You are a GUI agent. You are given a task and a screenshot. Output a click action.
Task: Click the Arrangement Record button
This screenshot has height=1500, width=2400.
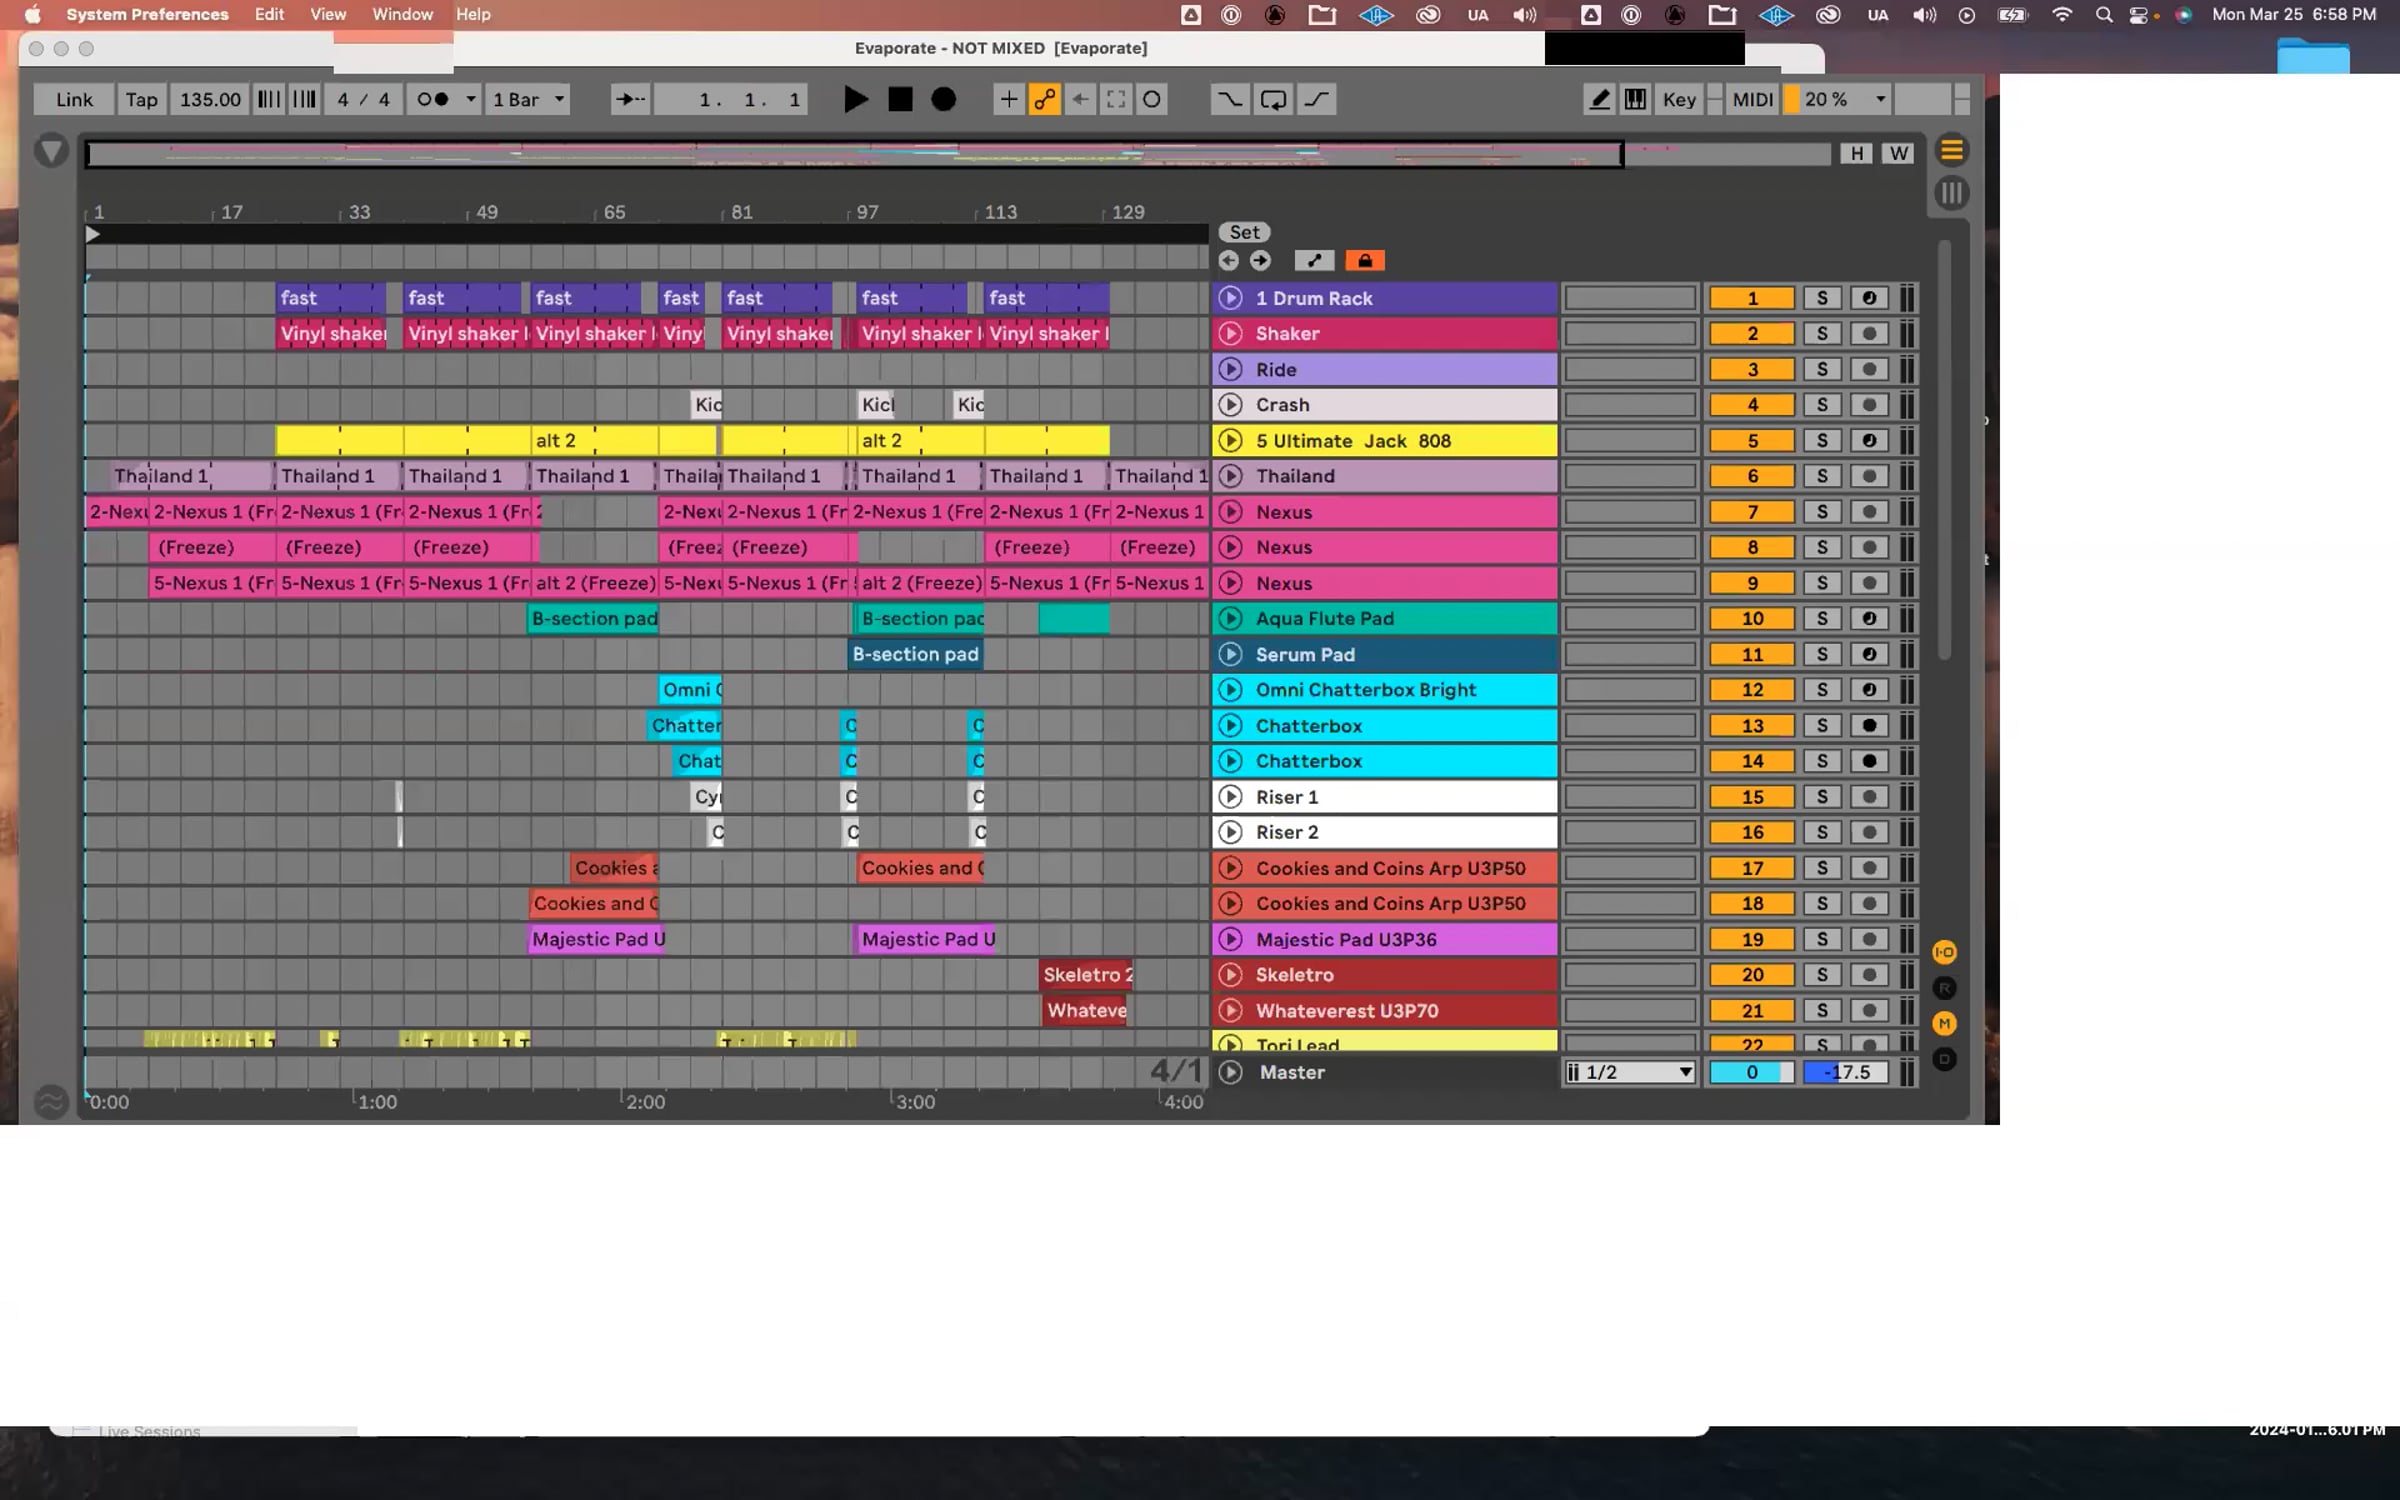943,99
